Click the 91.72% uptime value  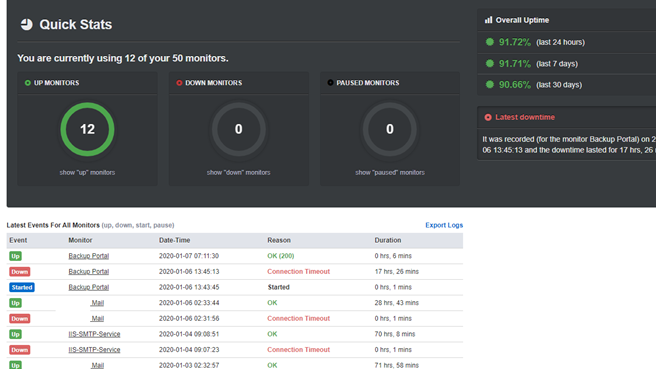tap(515, 42)
